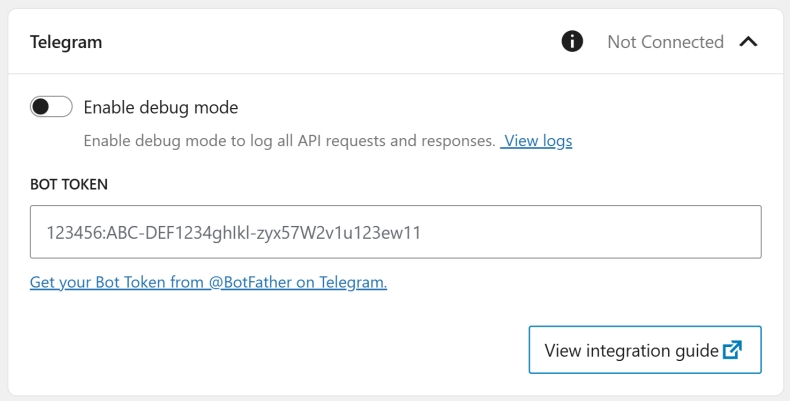Click the "View integration guide" button text
790x401 pixels.
pyautogui.click(x=631, y=350)
